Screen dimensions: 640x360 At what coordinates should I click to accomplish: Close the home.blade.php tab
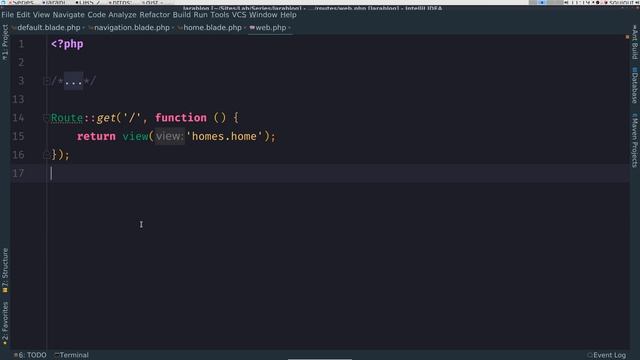coord(245,28)
